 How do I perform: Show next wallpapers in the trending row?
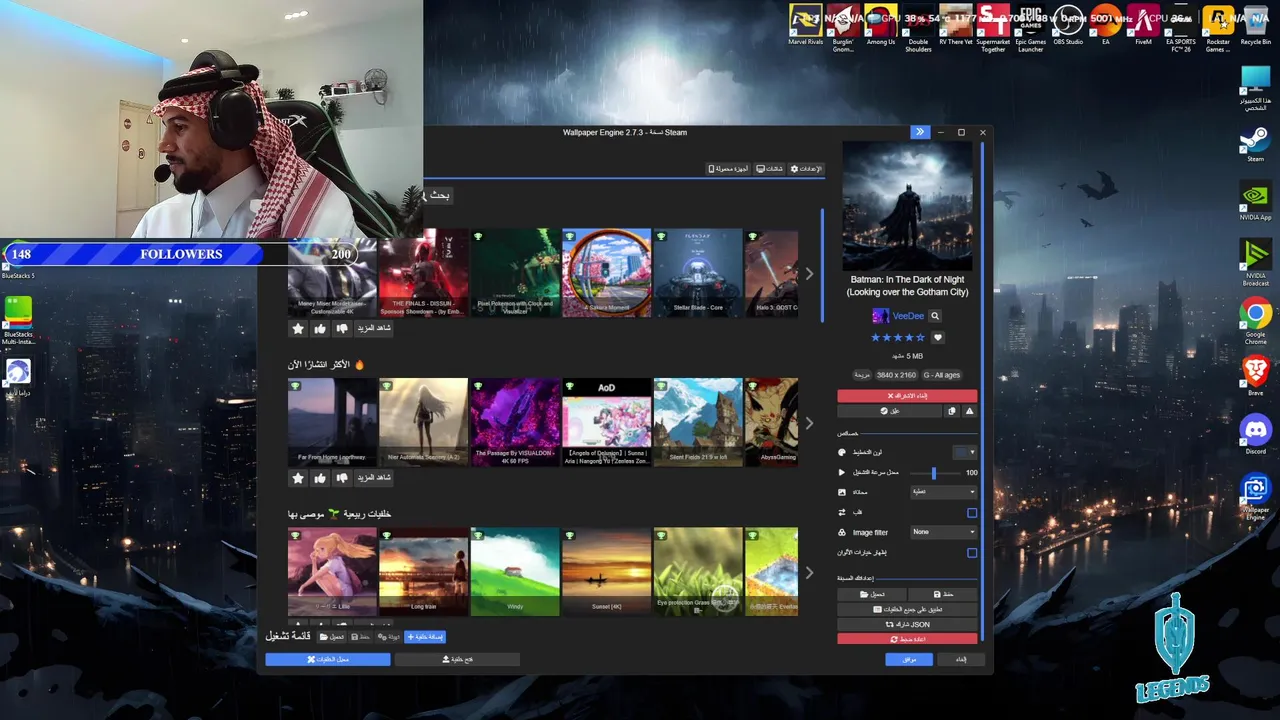click(809, 423)
